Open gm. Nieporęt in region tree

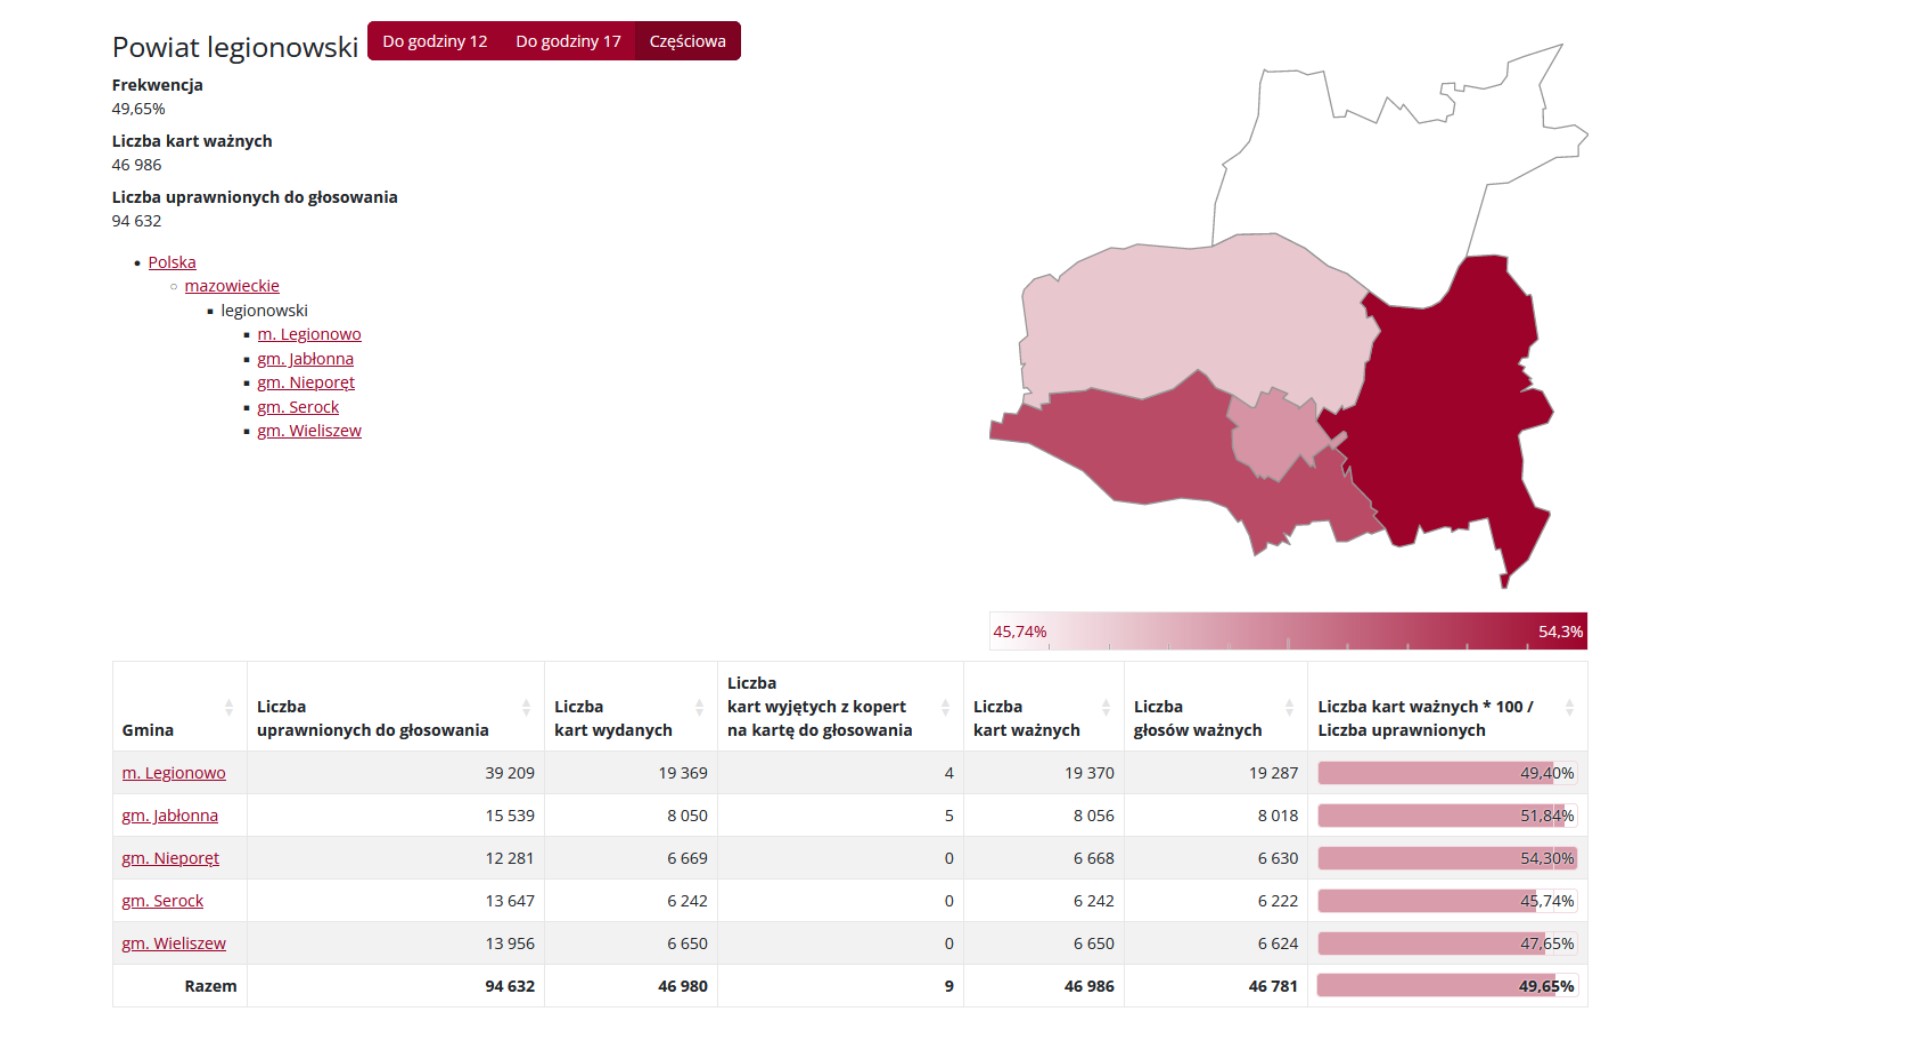[x=306, y=382]
